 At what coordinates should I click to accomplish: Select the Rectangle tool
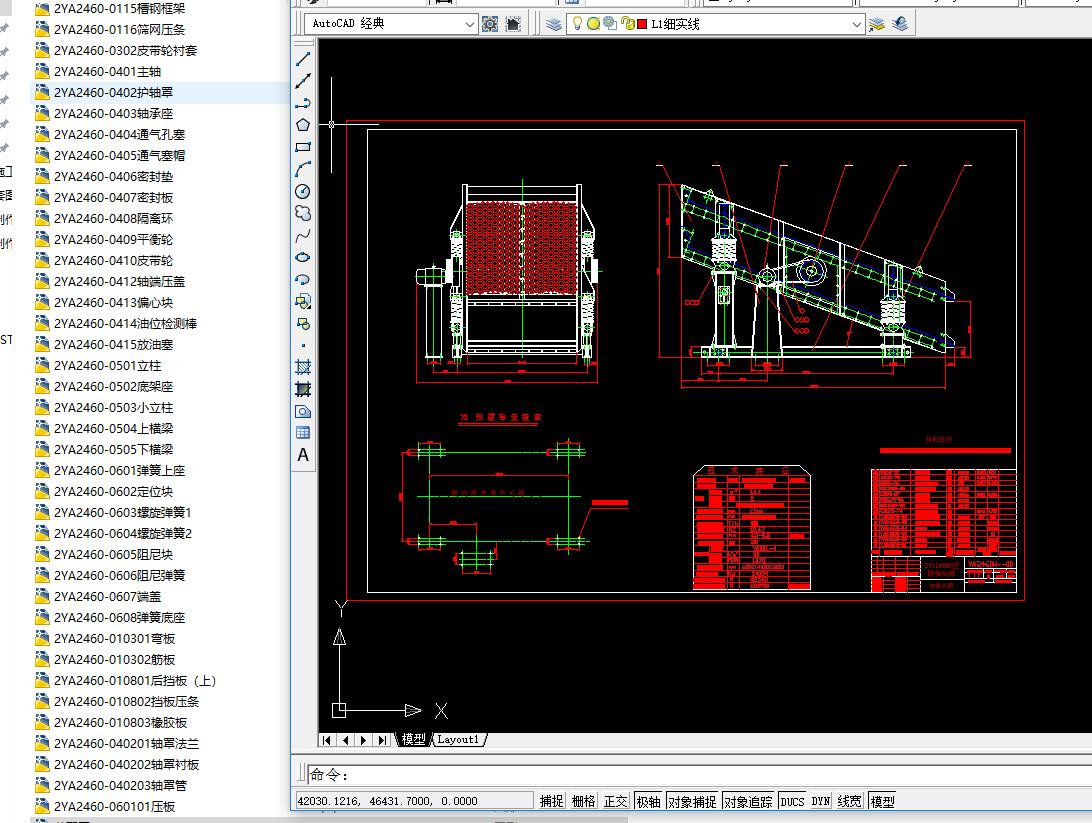pyautogui.click(x=303, y=147)
